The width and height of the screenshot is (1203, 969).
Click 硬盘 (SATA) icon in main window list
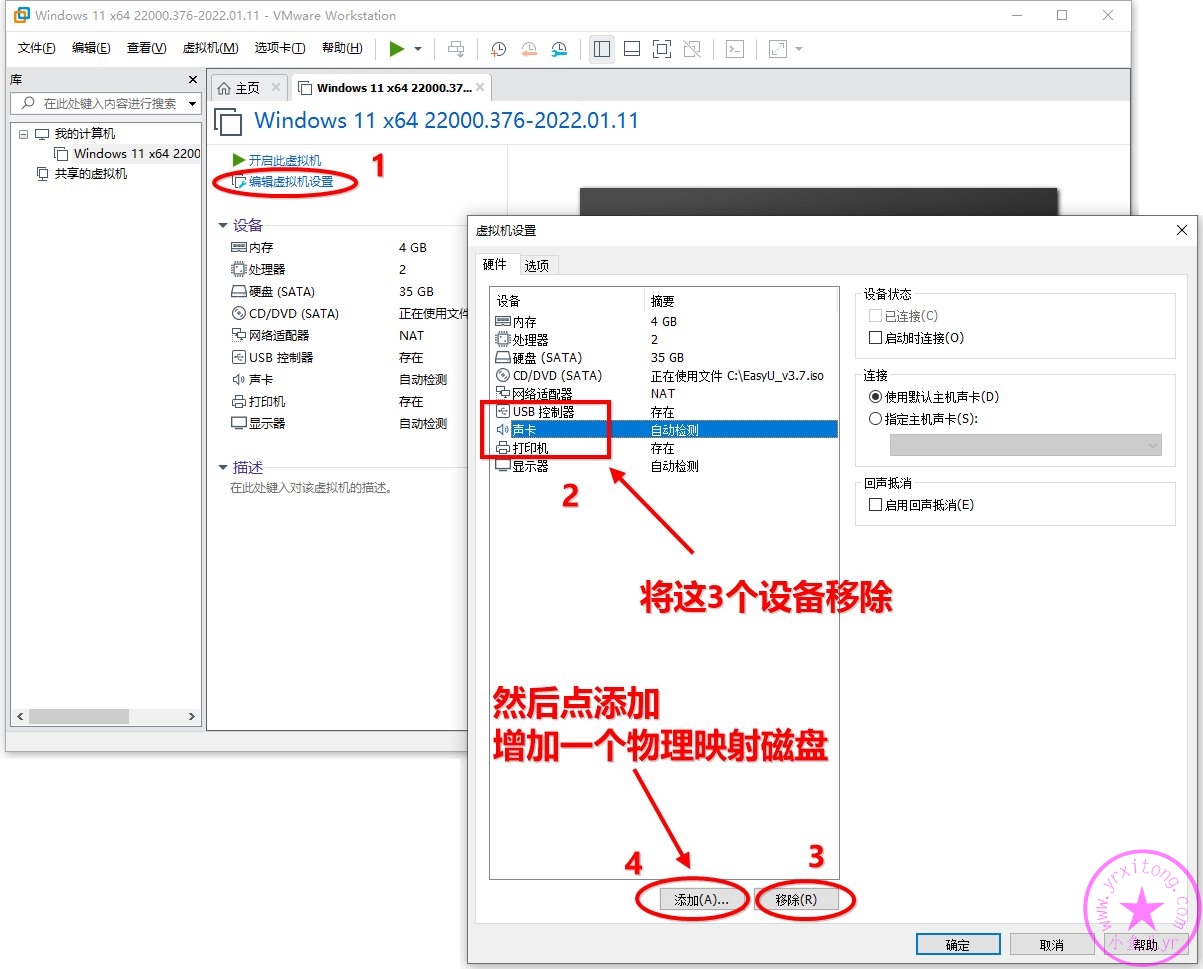click(x=239, y=291)
